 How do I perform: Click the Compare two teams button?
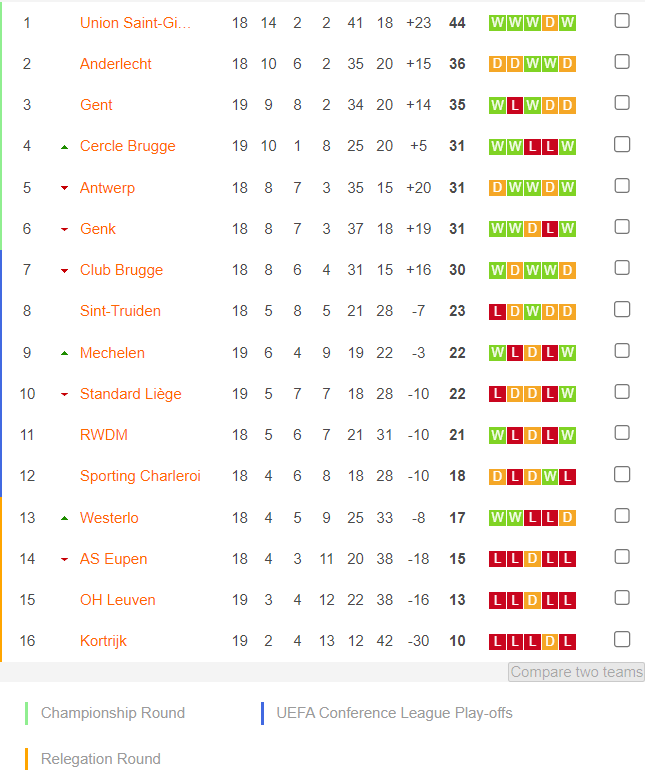click(576, 672)
